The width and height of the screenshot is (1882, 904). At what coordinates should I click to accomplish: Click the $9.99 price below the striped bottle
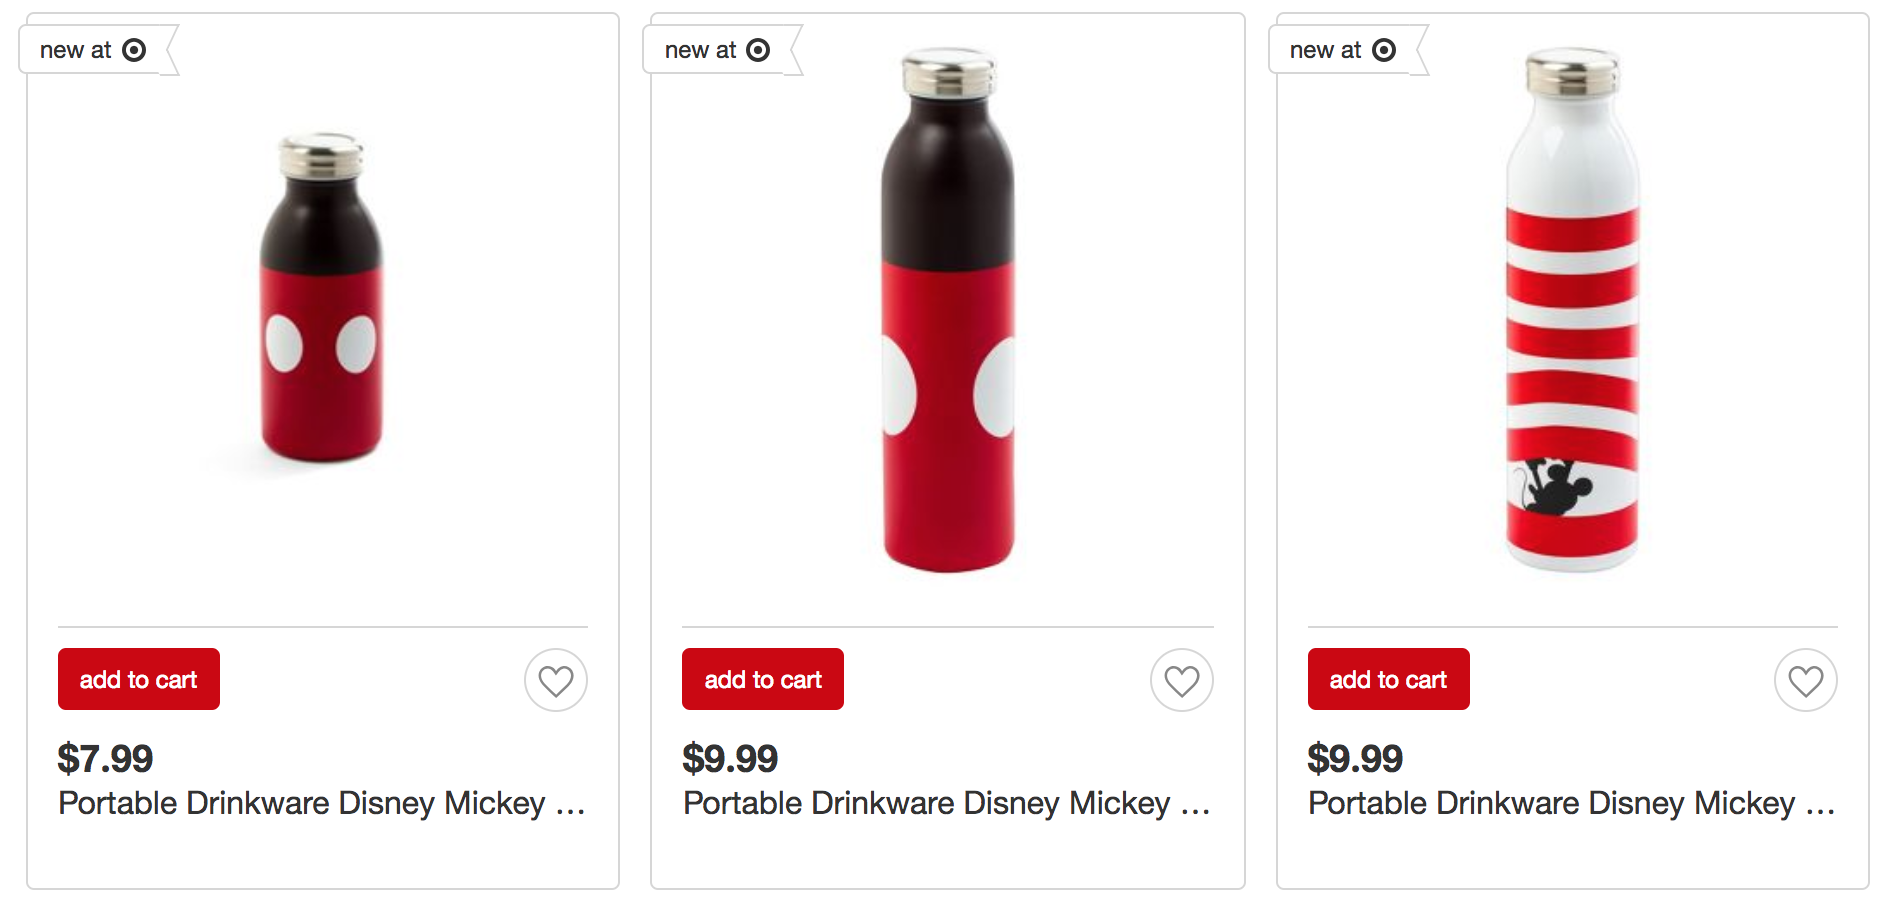(x=1355, y=759)
